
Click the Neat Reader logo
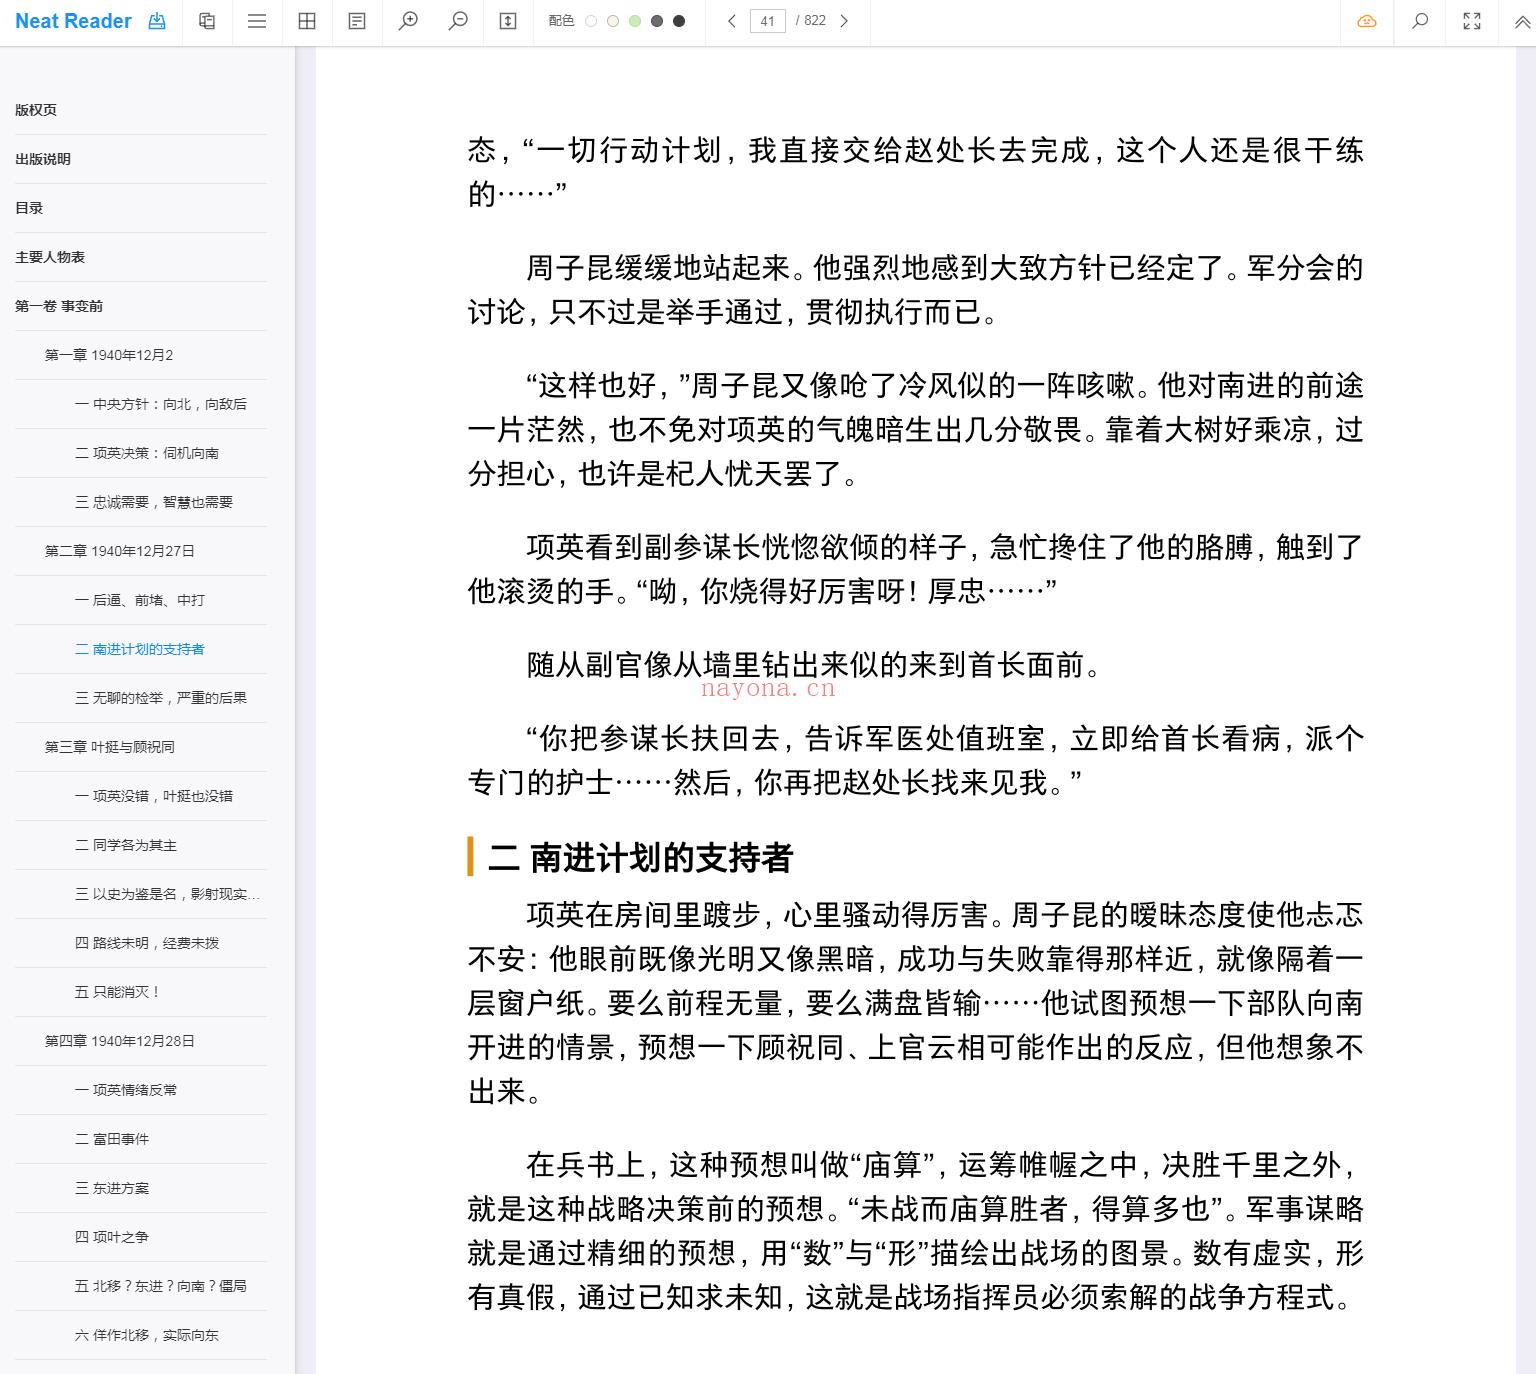pyautogui.click(x=73, y=21)
